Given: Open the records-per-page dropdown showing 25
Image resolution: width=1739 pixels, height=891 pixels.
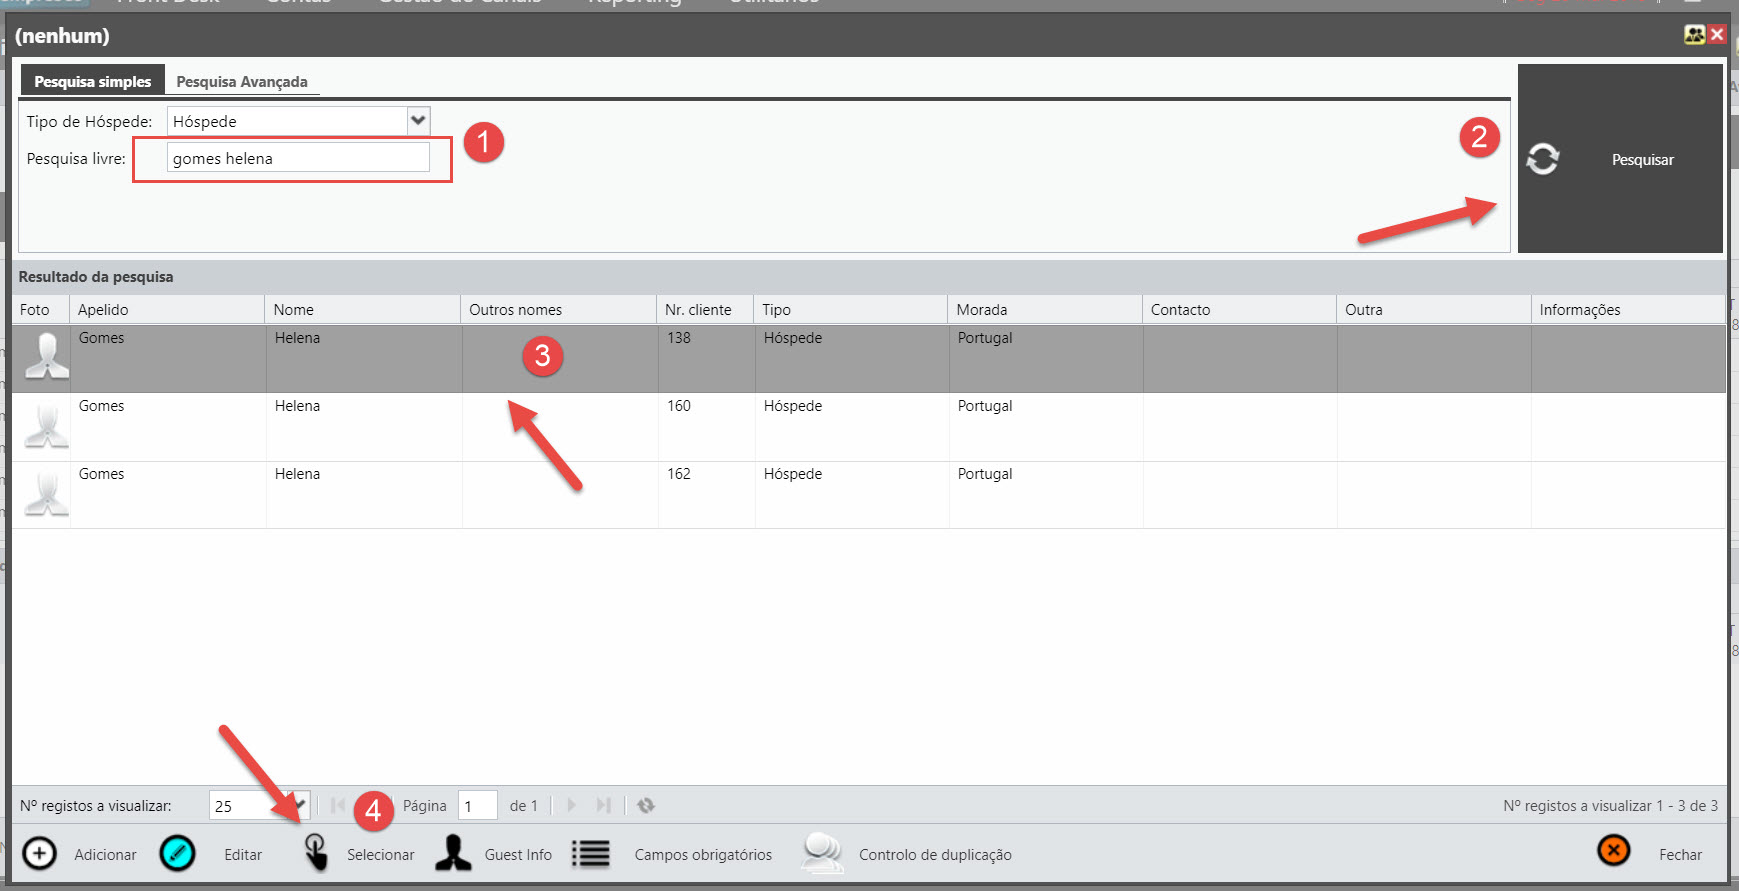Looking at the screenshot, I should [x=298, y=806].
